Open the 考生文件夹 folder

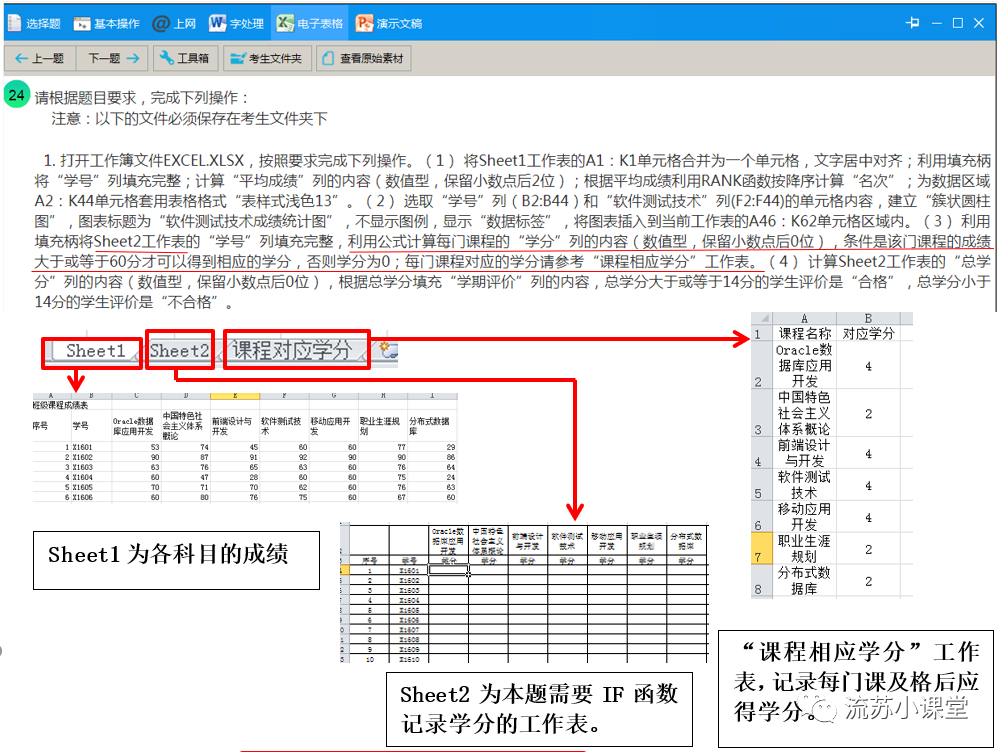pos(267,58)
